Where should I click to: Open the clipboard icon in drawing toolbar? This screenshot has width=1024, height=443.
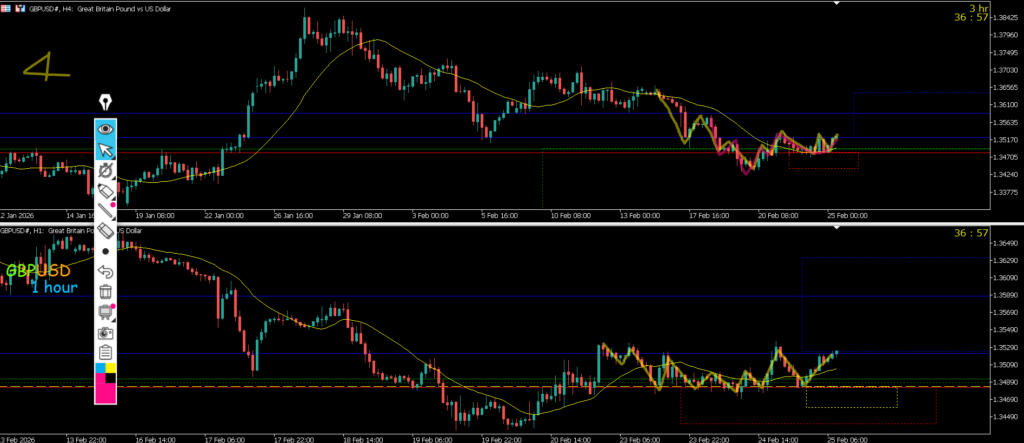click(105, 353)
